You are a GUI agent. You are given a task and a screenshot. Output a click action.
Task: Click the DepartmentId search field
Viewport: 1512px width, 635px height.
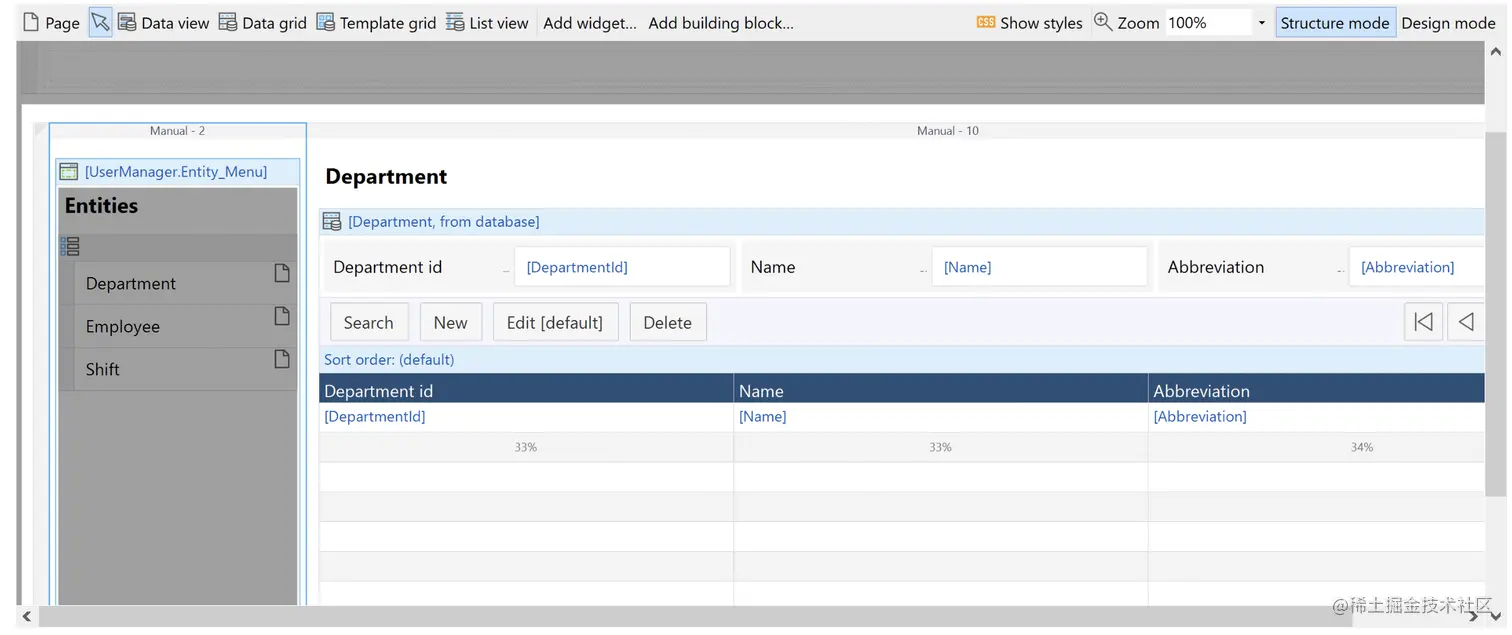click(622, 267)
